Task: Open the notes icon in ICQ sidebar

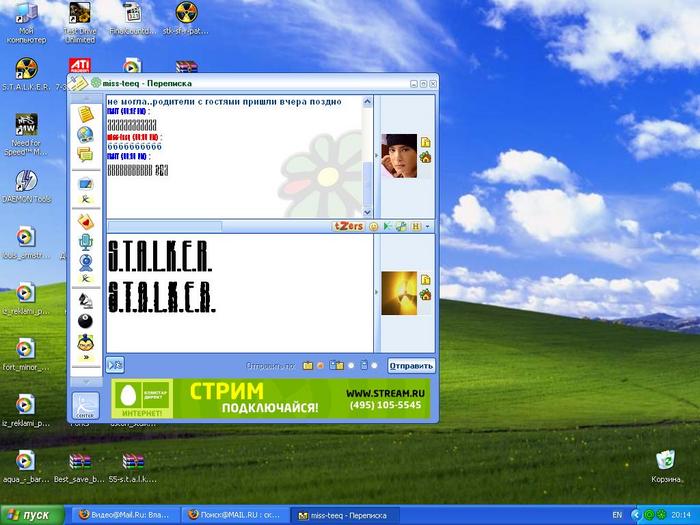Action: 85,114
